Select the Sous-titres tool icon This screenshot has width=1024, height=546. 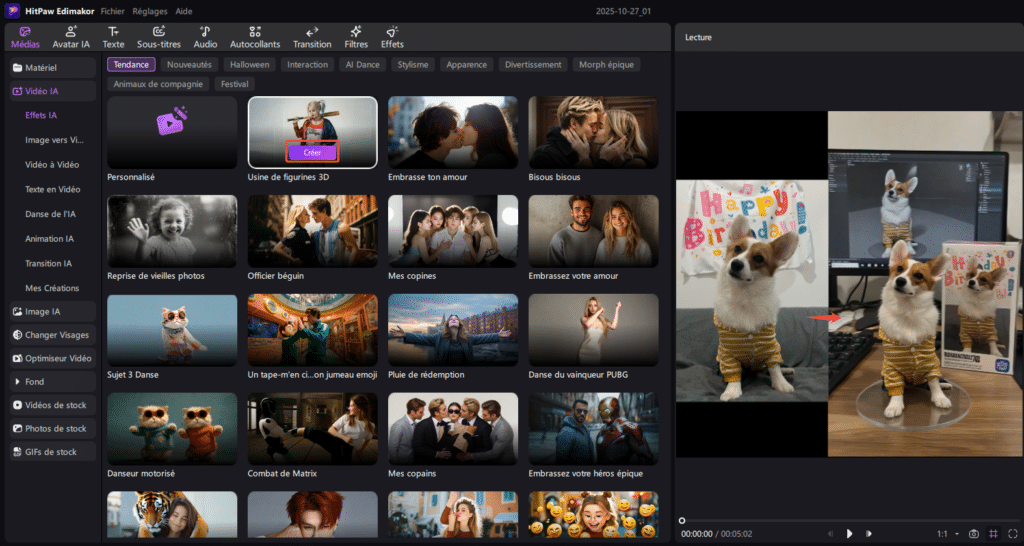point(158,32)
